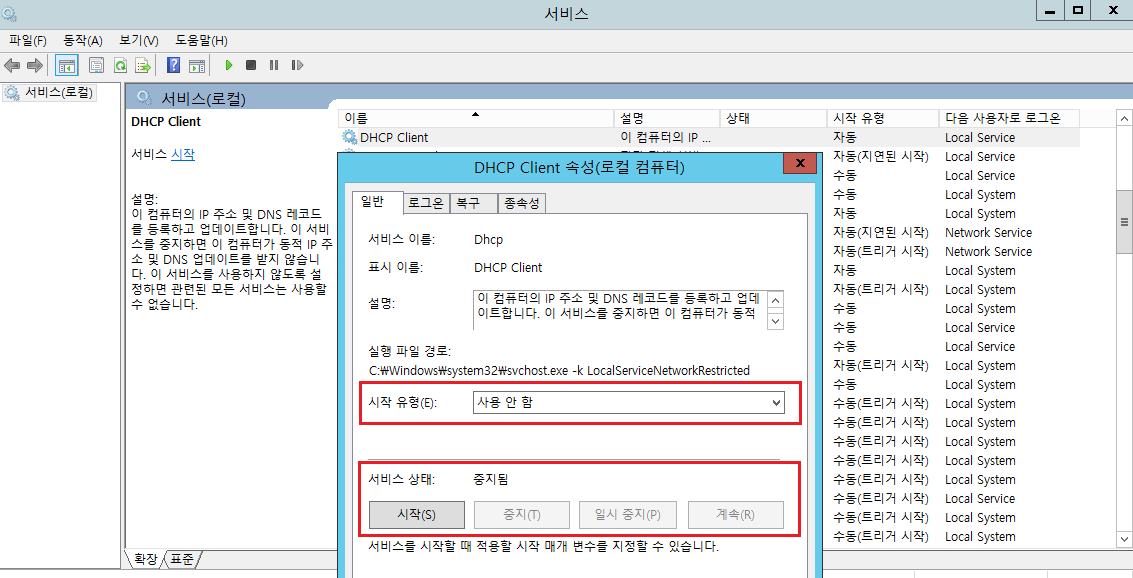Restart service with the toolbar restart icon
The width and height of the screenshot is (1133, 578).
[297, 65]
